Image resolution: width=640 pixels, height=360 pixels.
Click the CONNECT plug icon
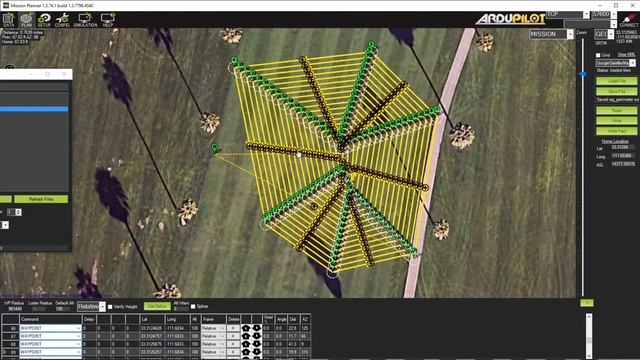coord(629,20)
